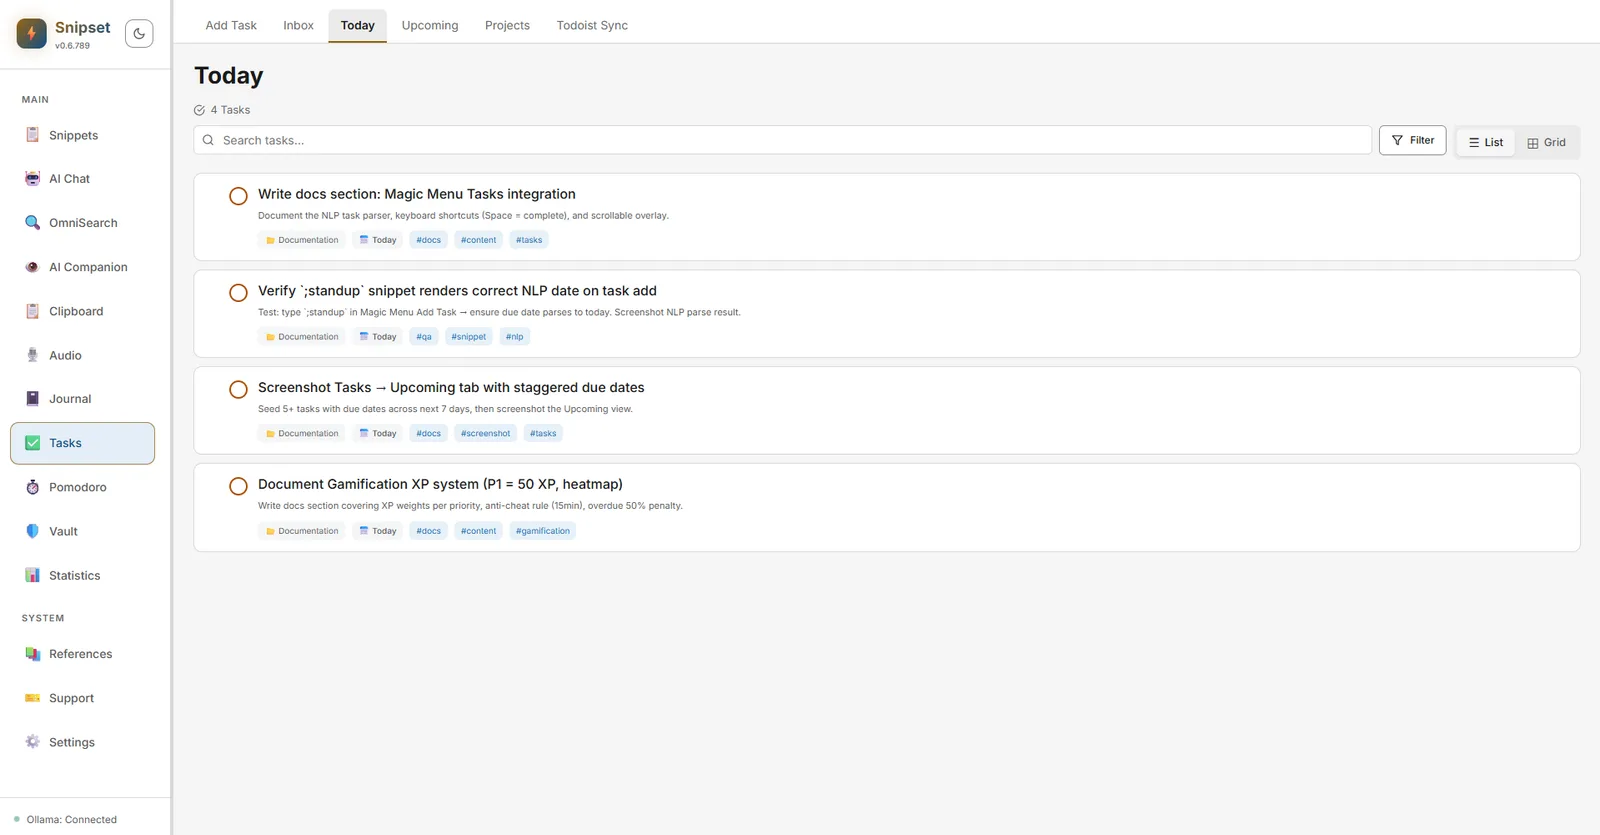Viewport: 1600px width, 835px height.
Task: Select Tasks in the sidebar
Action: coord(82,443)
